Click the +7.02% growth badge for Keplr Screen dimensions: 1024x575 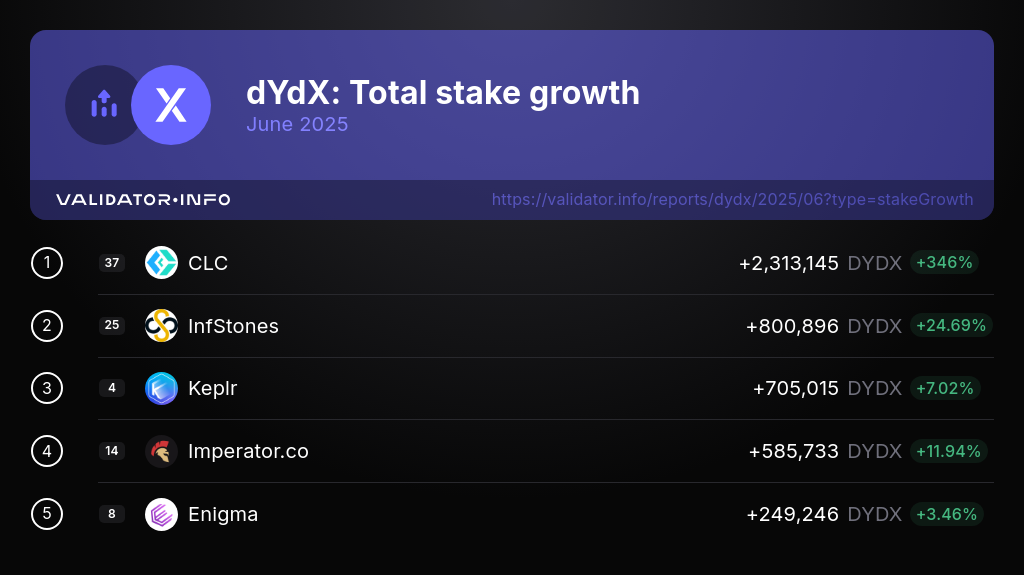click(944, 388)
